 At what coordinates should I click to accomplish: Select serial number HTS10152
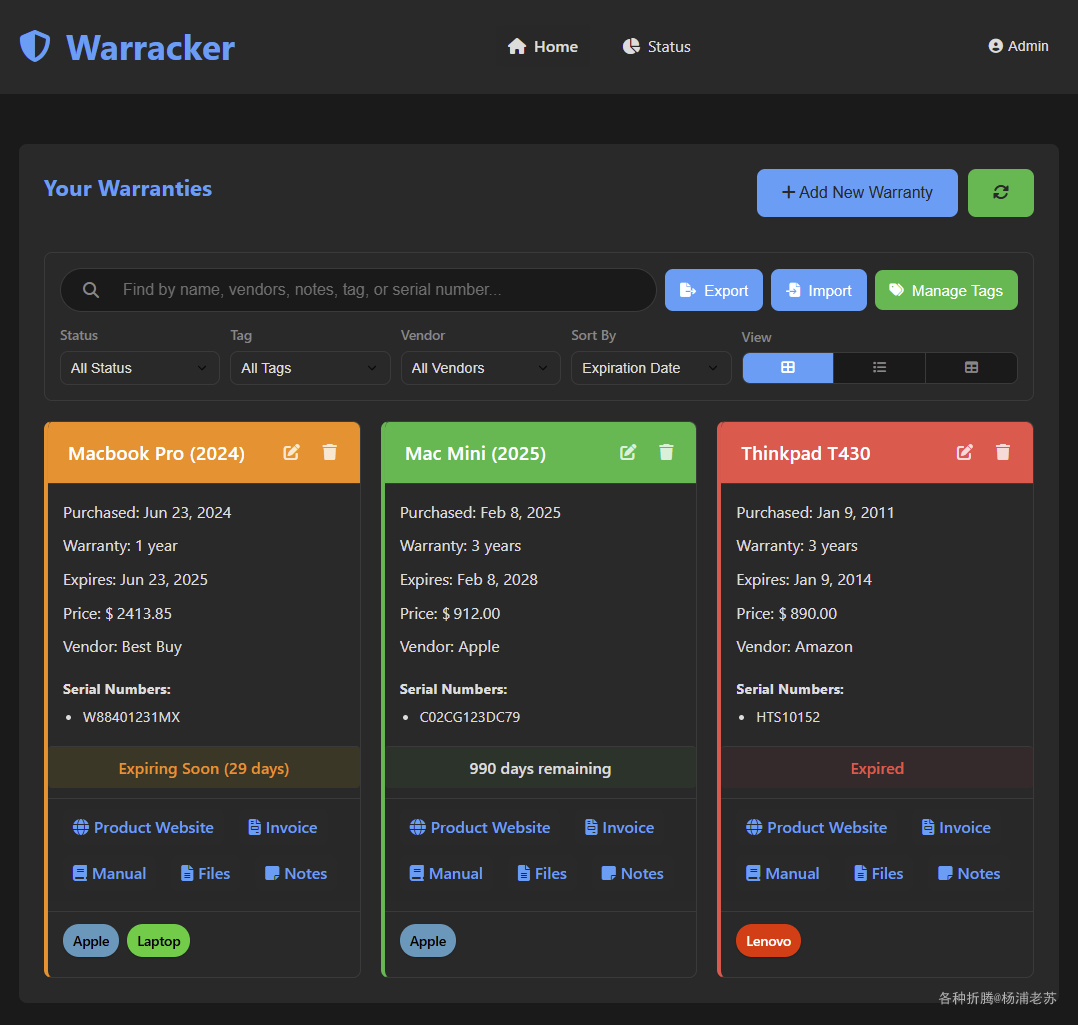(x=788, y=717)
